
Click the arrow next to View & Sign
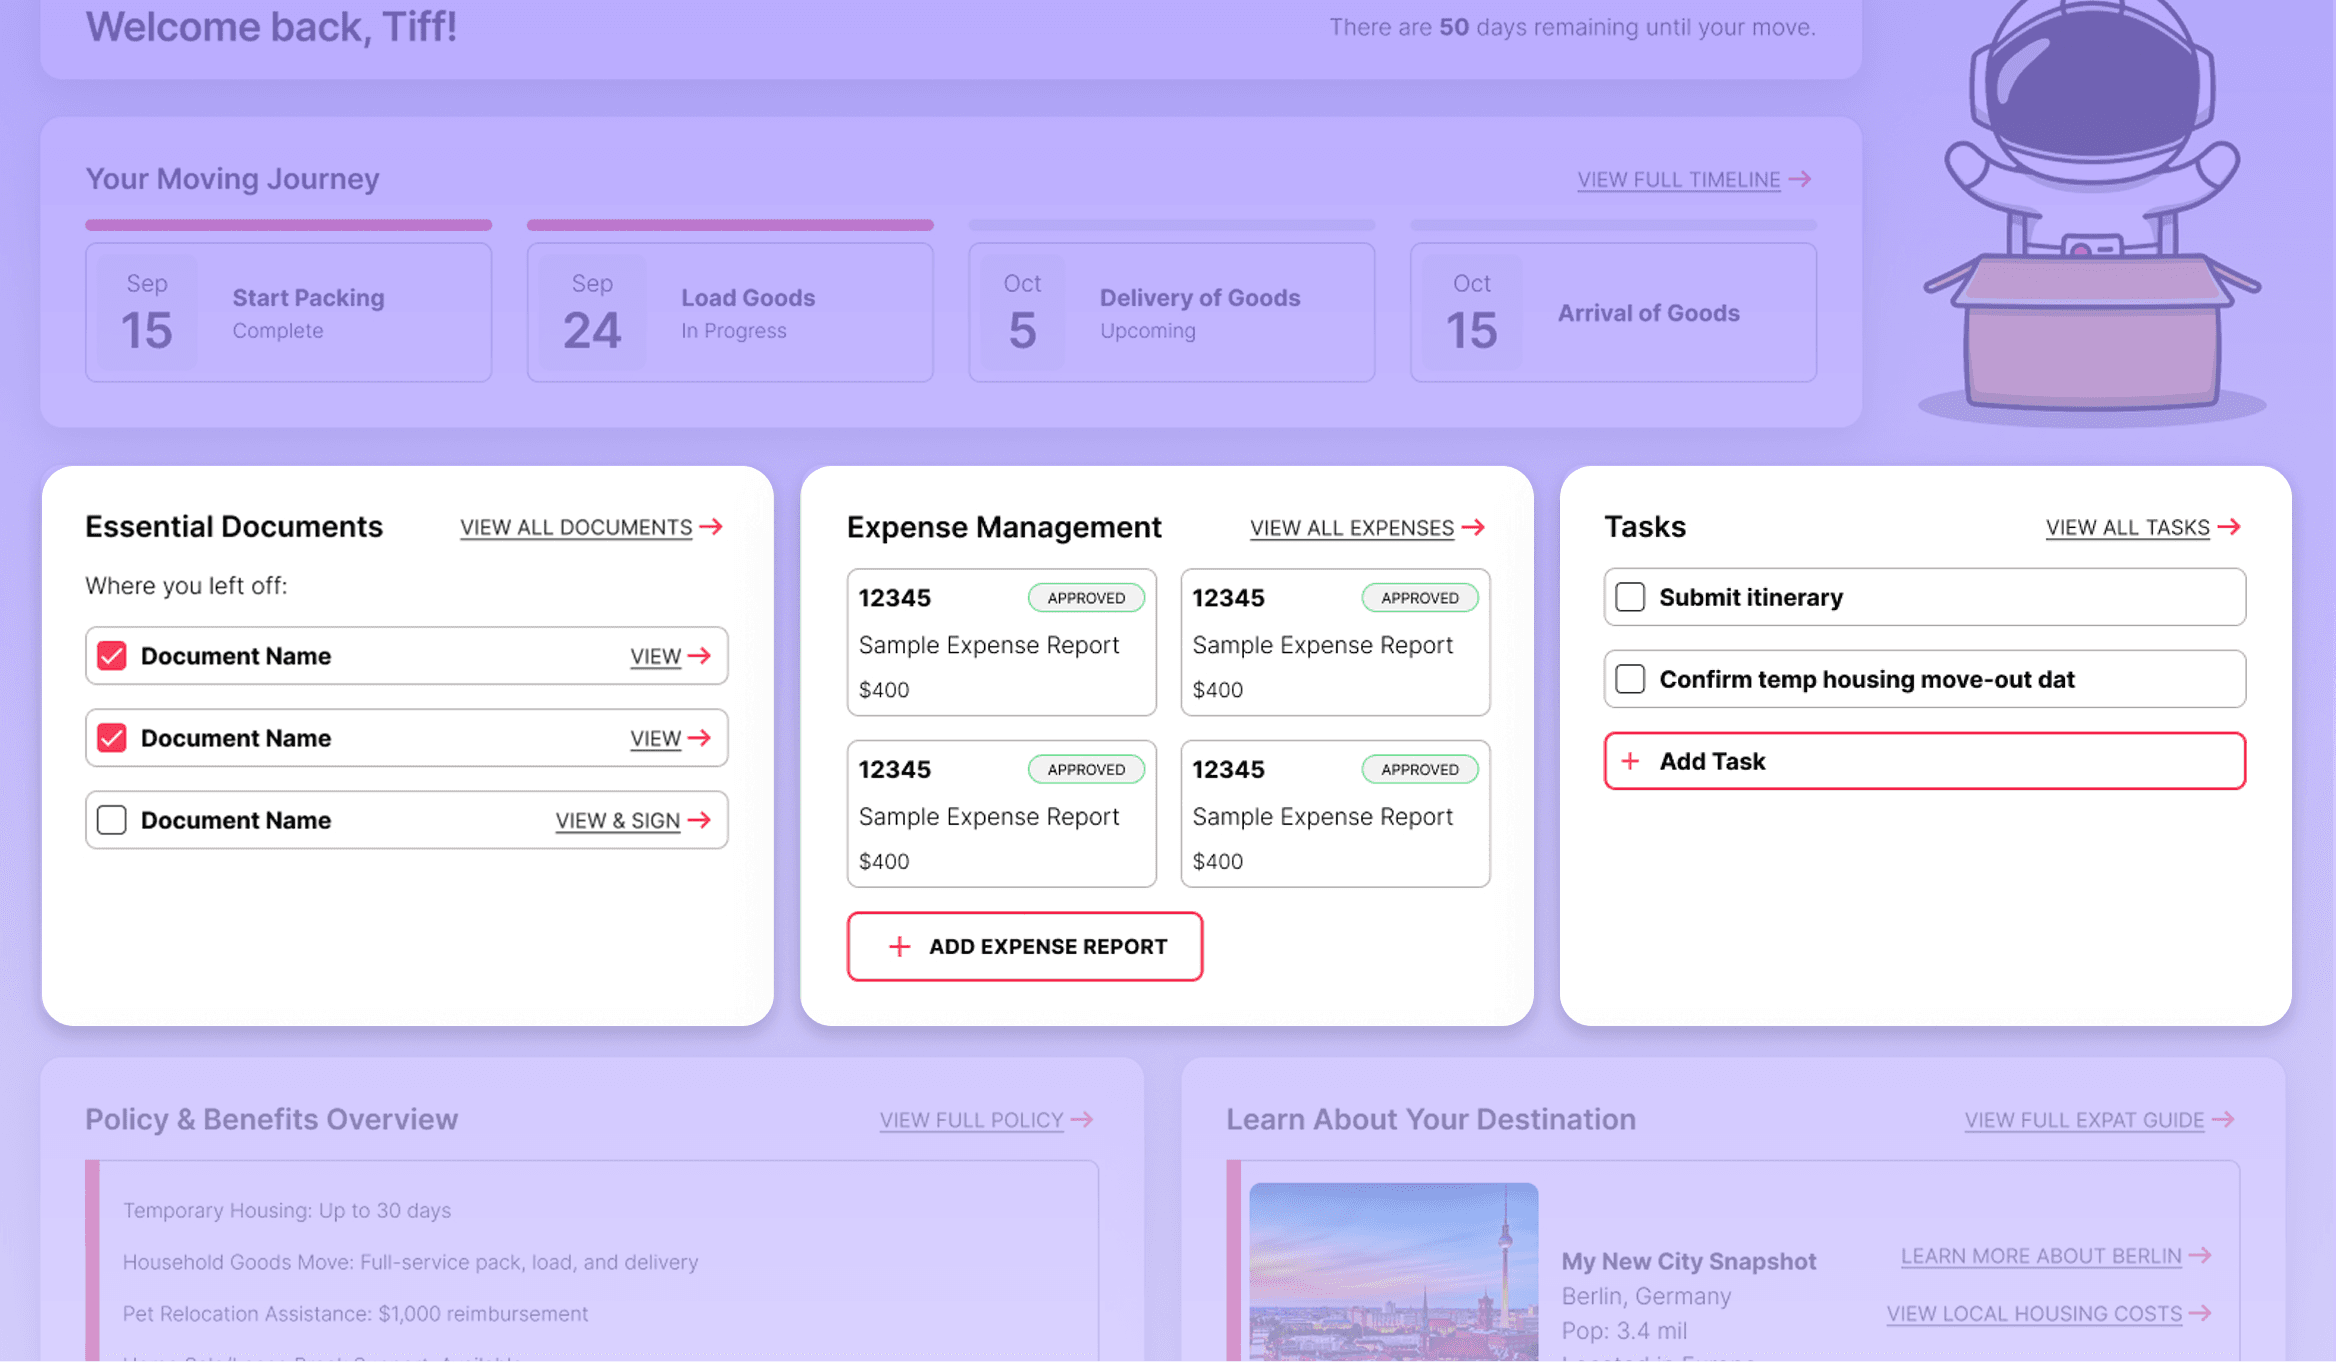[700, 820]
